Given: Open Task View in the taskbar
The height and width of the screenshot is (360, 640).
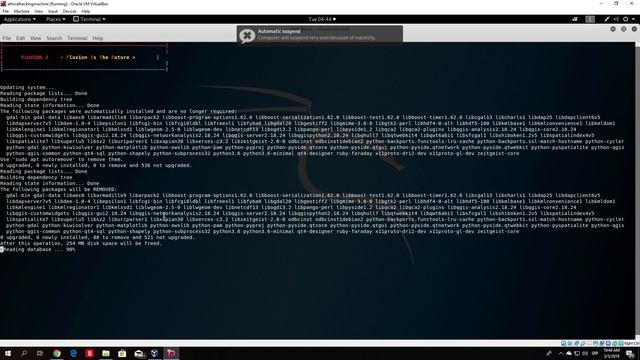Looking at the screenshot, I should click(40, 353).
